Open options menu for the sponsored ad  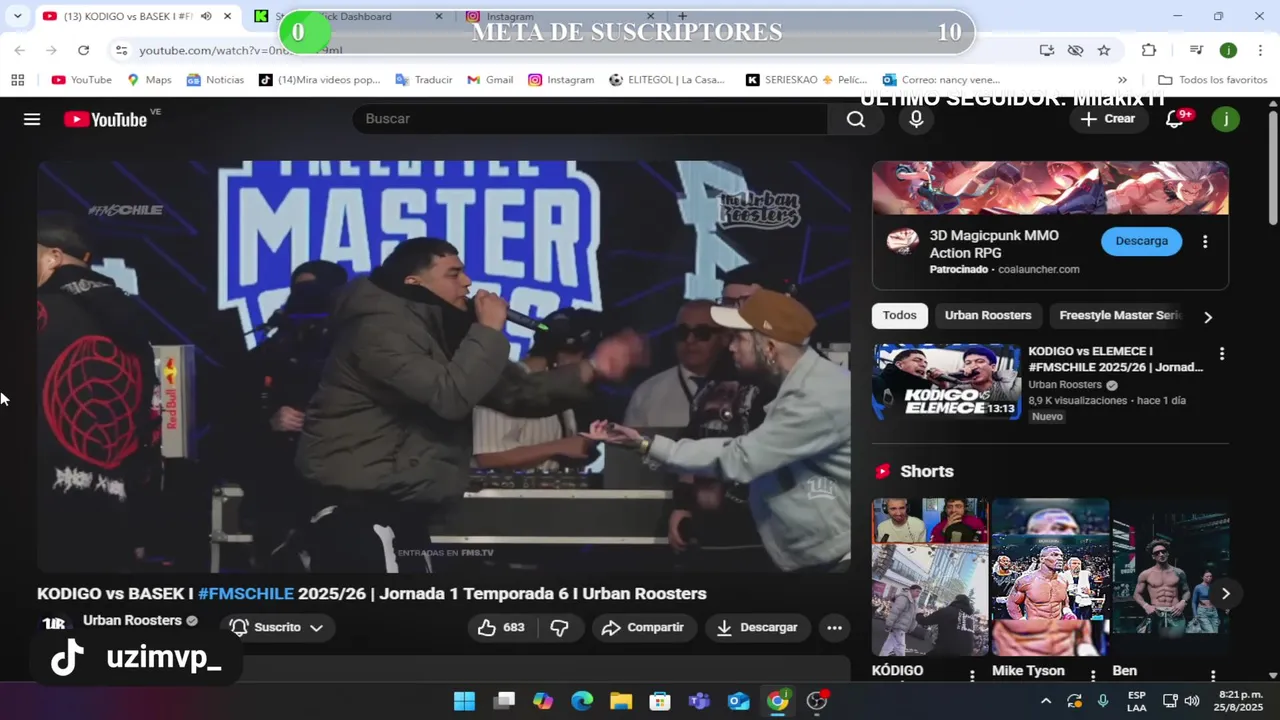click(x=1205, y=241)
